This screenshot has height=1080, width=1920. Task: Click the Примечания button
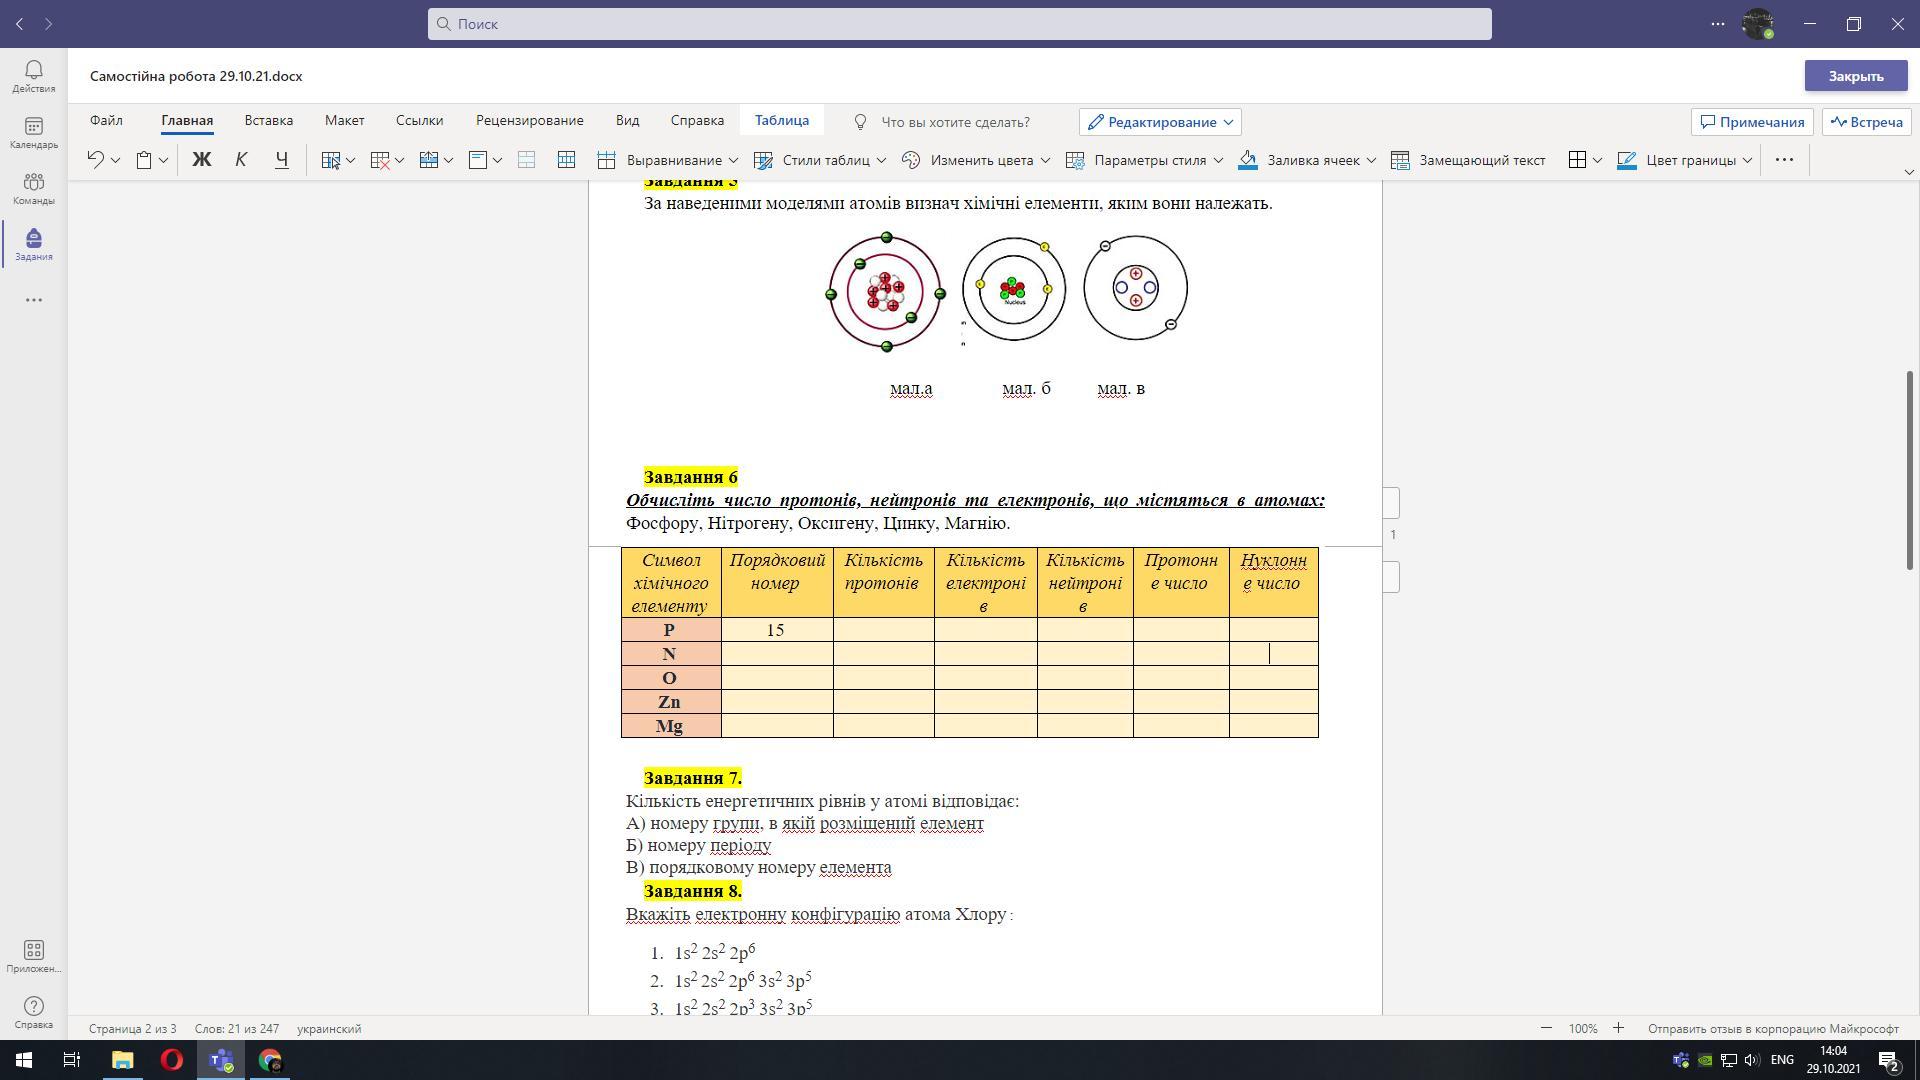click(1751, 122)
